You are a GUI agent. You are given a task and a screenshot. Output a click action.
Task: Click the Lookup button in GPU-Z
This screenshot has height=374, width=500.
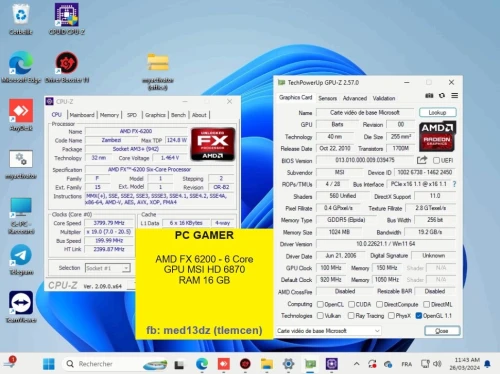coord(437,112)
